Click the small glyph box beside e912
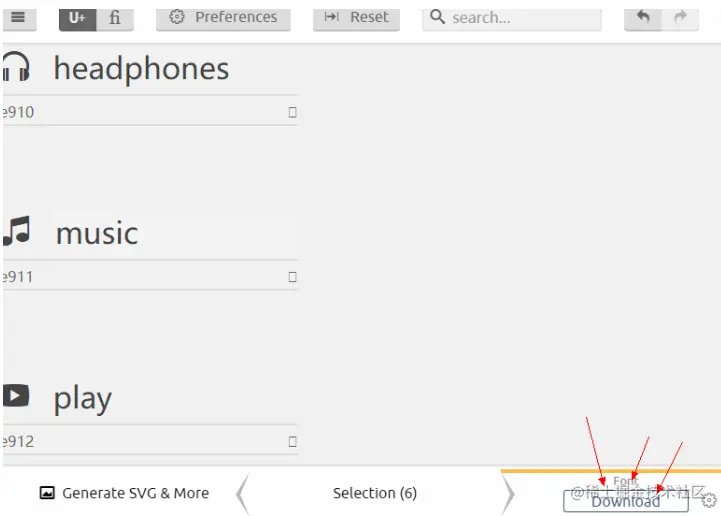This screenshot has width=721, height=516. (x=292, y=441)
